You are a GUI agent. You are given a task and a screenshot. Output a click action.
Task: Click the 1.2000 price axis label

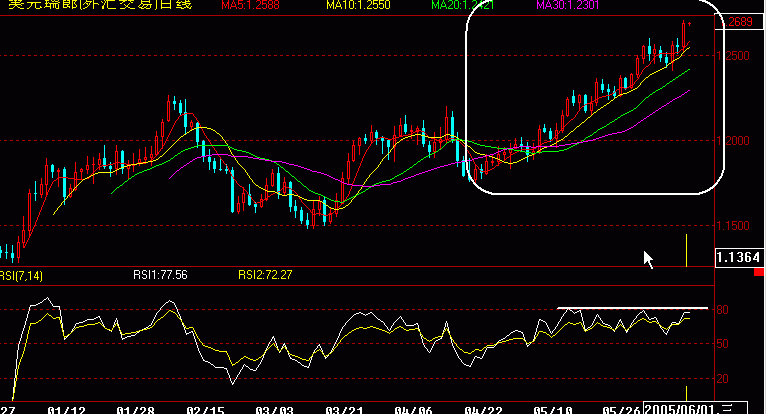click(x=733, y=141)
